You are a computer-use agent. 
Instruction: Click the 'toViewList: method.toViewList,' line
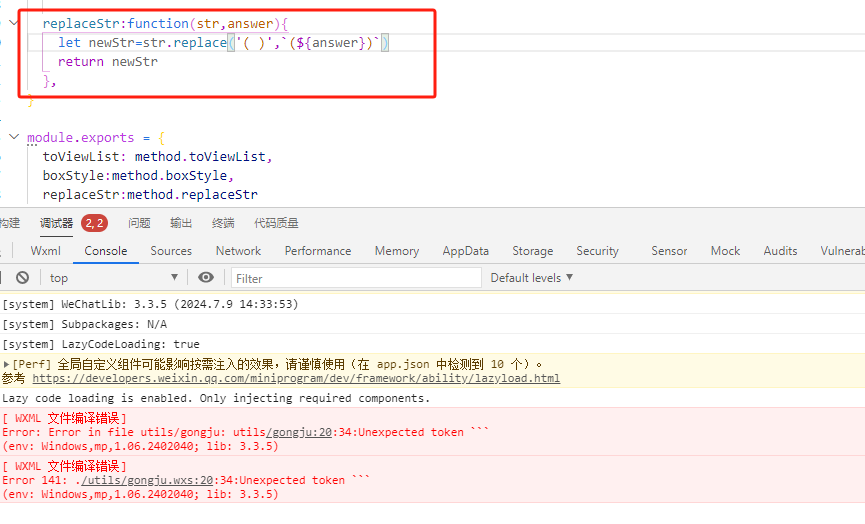[158, 157]
